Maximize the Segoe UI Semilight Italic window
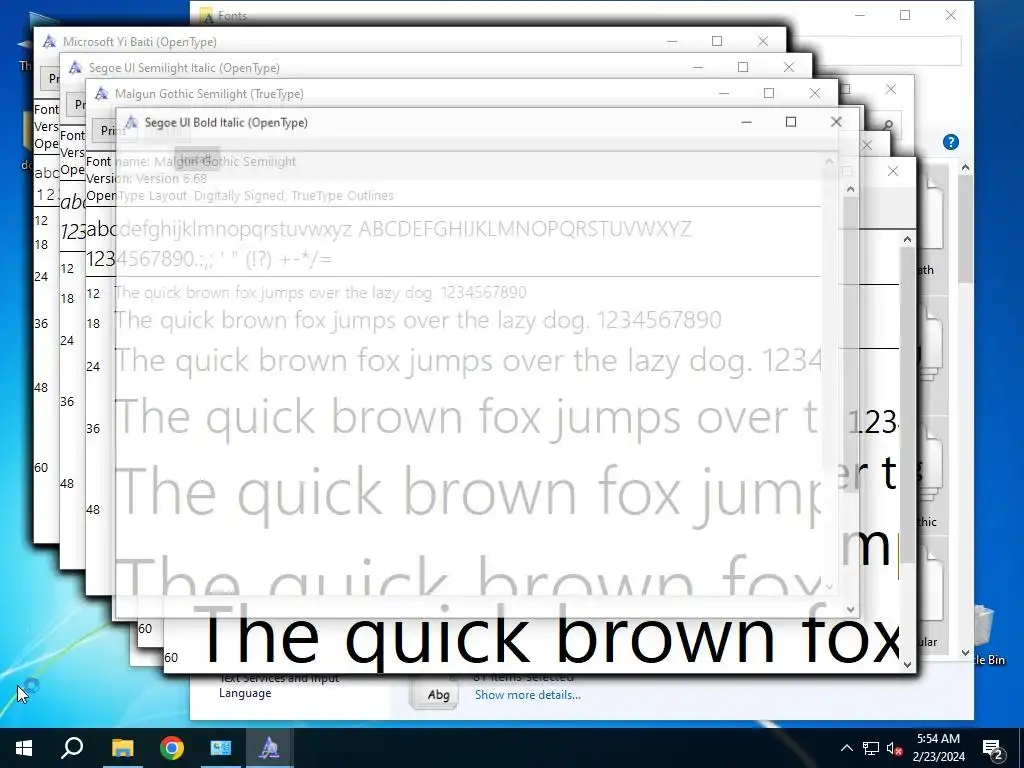 pos(743,67)
